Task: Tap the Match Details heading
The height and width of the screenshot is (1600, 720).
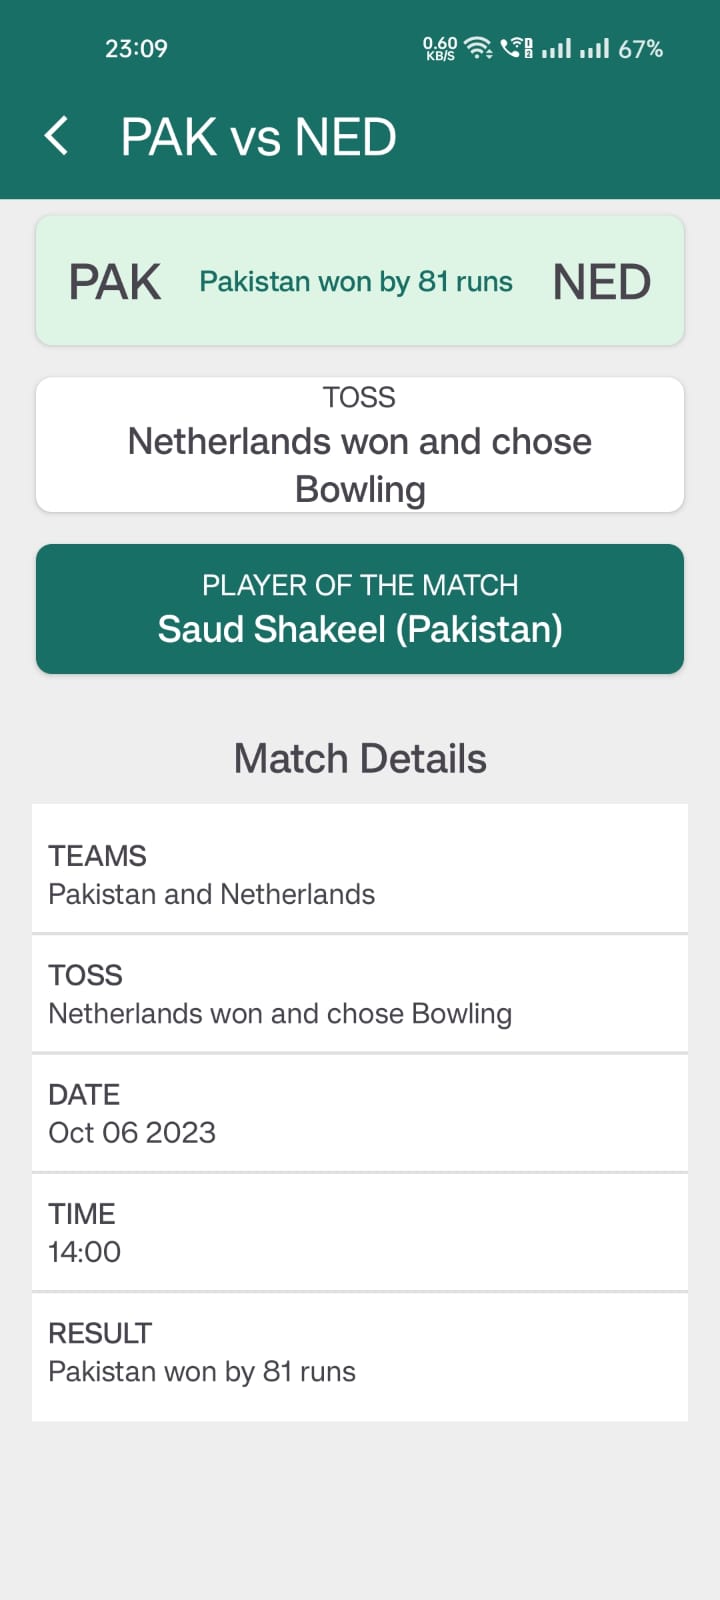Action: pyautogui.click(x=360, y=757)
